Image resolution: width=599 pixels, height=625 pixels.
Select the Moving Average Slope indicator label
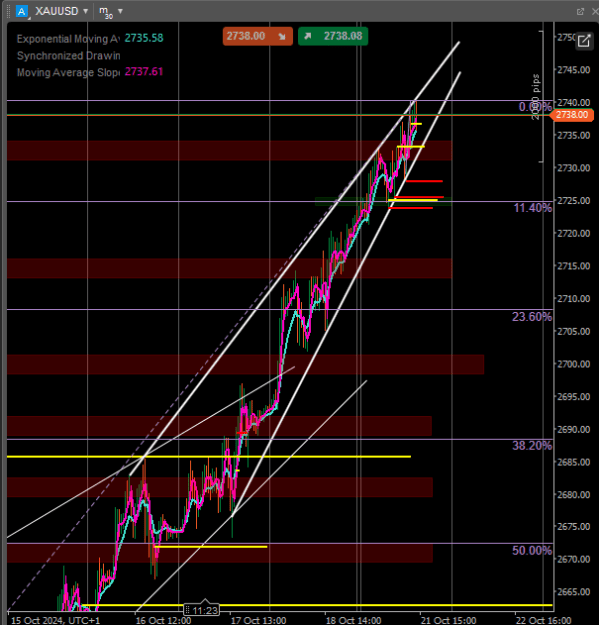click(x=68, y=72)
